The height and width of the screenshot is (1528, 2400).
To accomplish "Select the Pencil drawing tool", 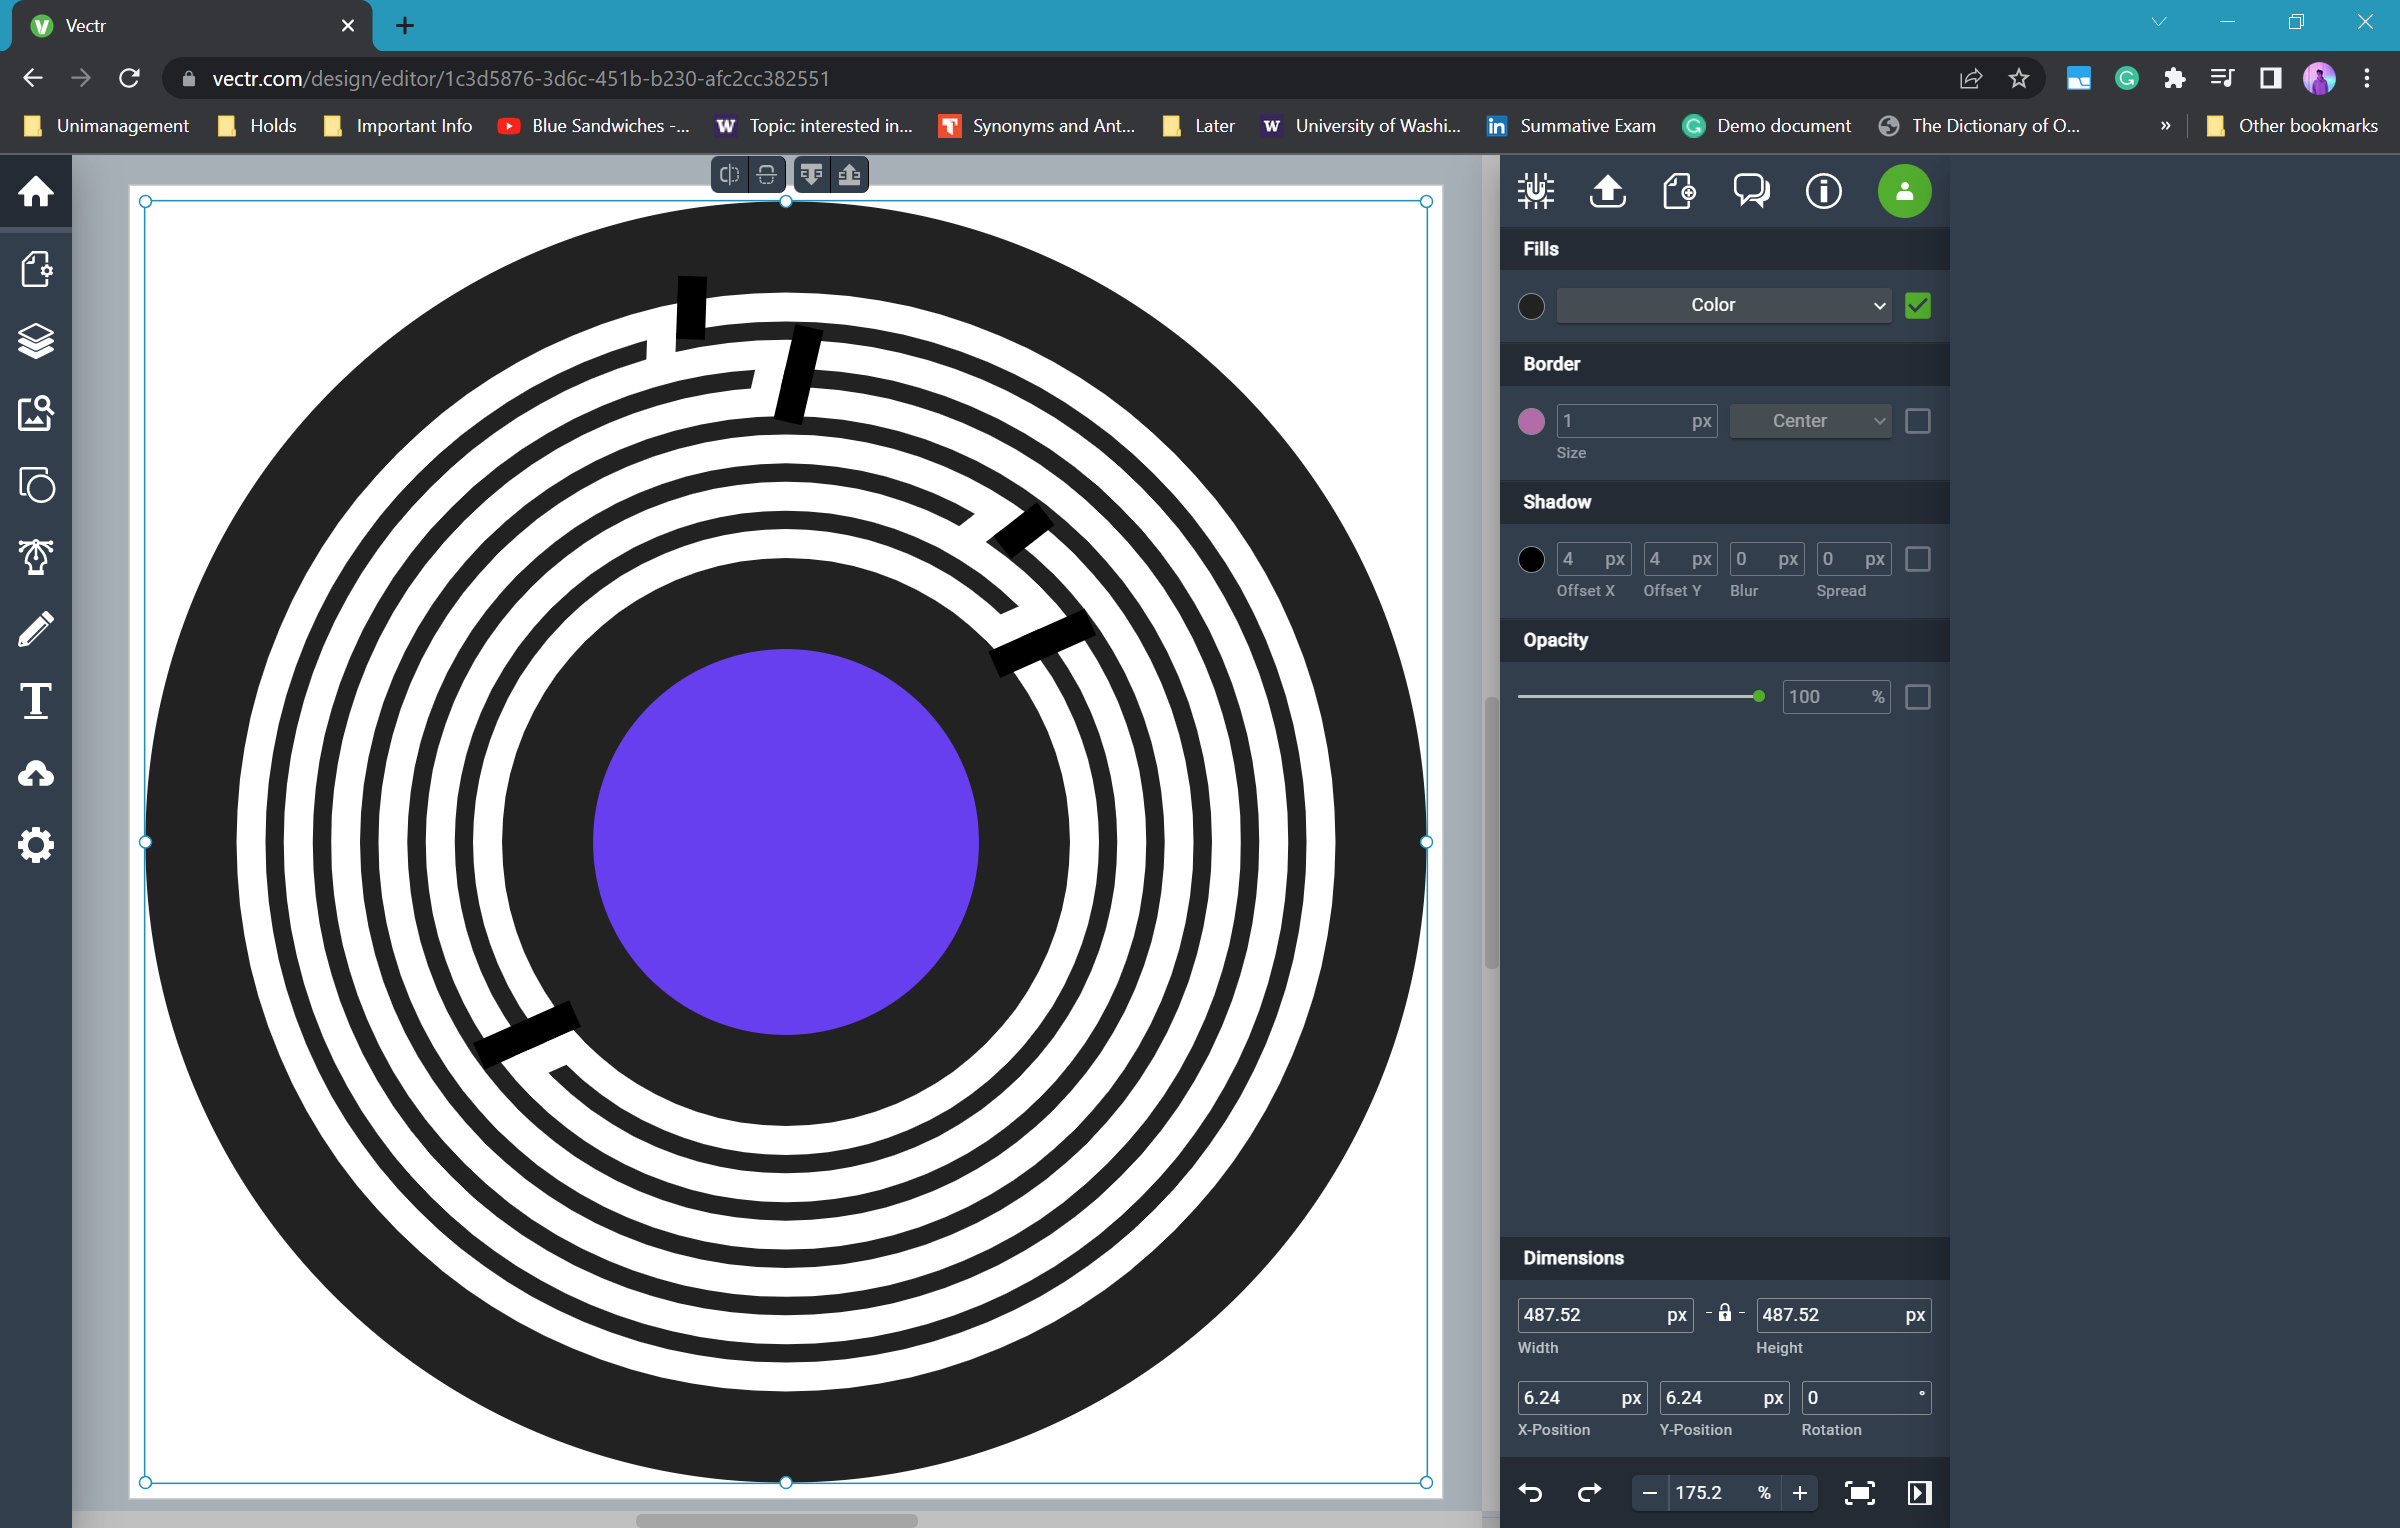I will coord(36,629).
